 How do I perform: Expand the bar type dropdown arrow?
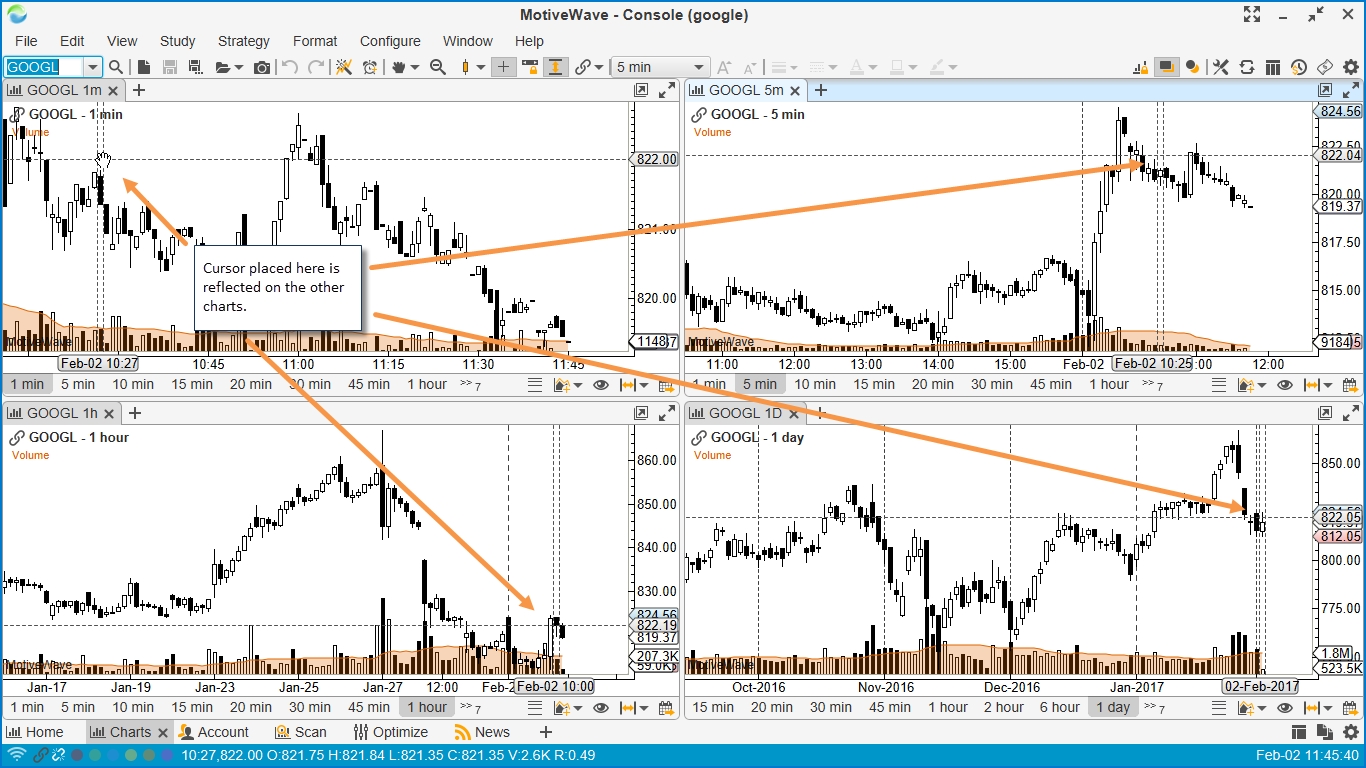click(480, 68)
